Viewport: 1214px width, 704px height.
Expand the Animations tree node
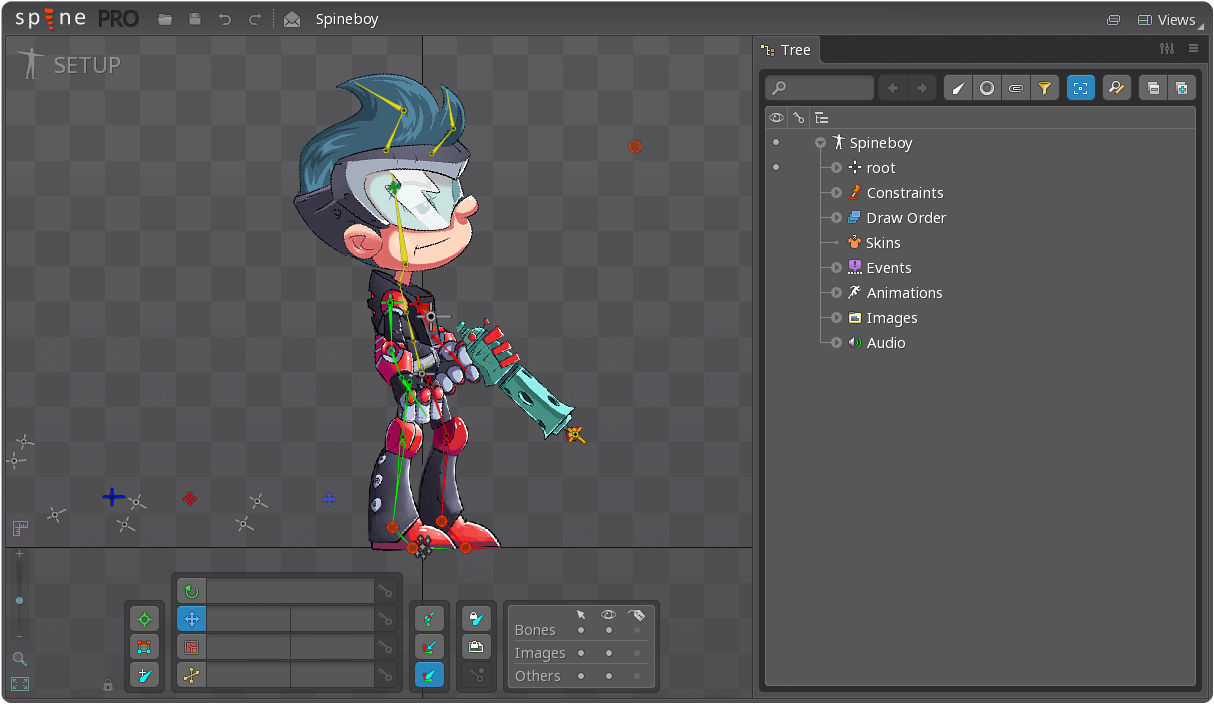coord(837,293)
